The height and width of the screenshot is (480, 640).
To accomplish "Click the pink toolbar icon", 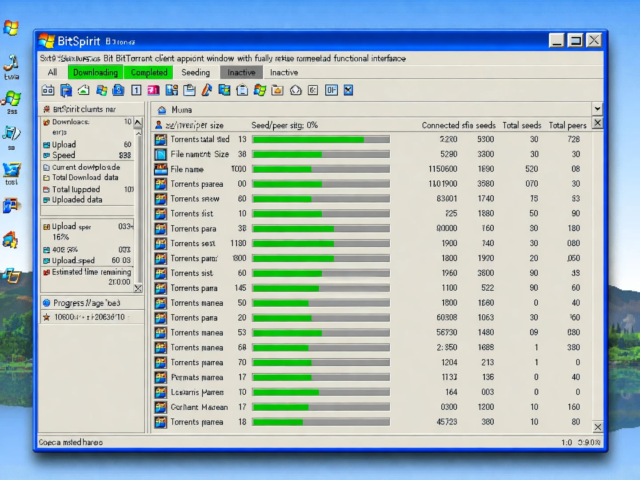I will [153, 90].
